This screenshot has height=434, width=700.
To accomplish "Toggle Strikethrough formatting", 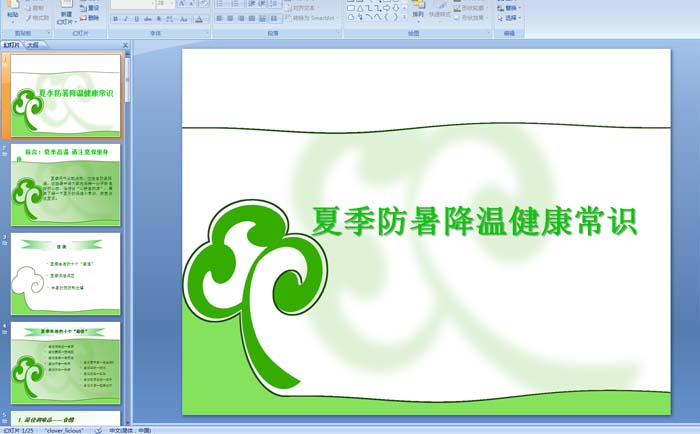I will tap(148, 19).
